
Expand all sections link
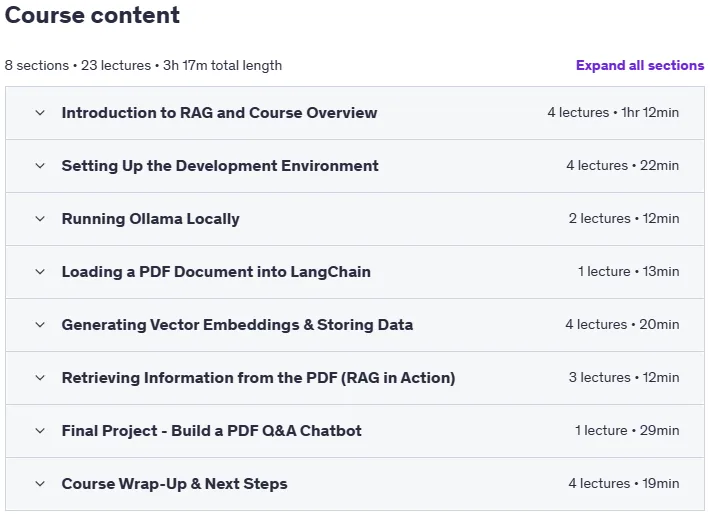[x=640, y=65]
